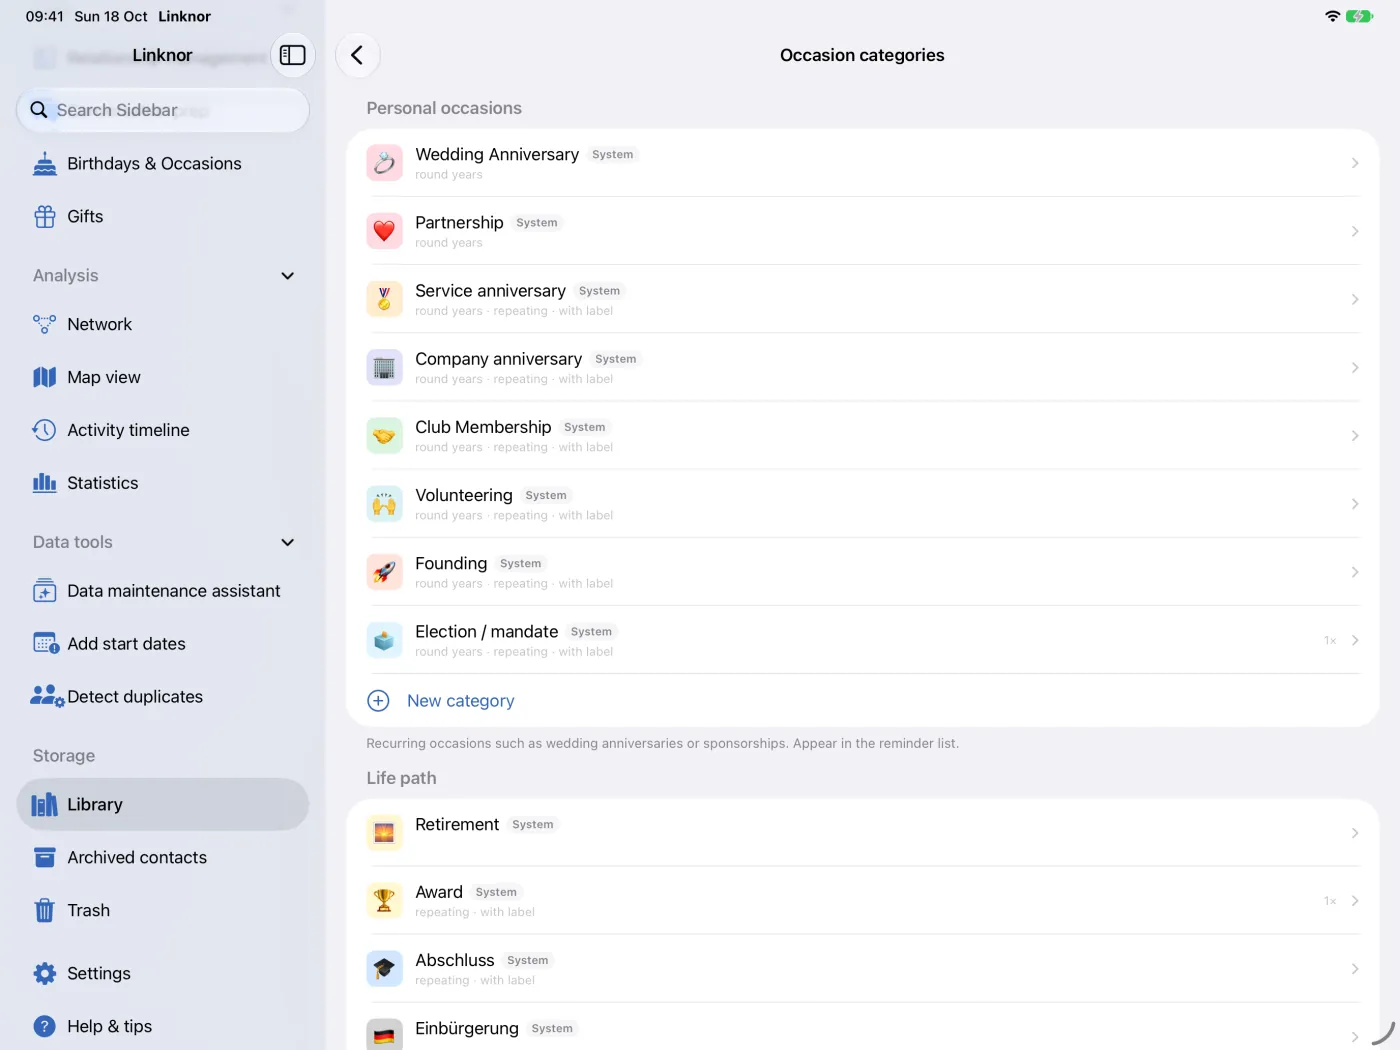Click the Settings gear icon

pyautogui.click(x=45, y=974)
